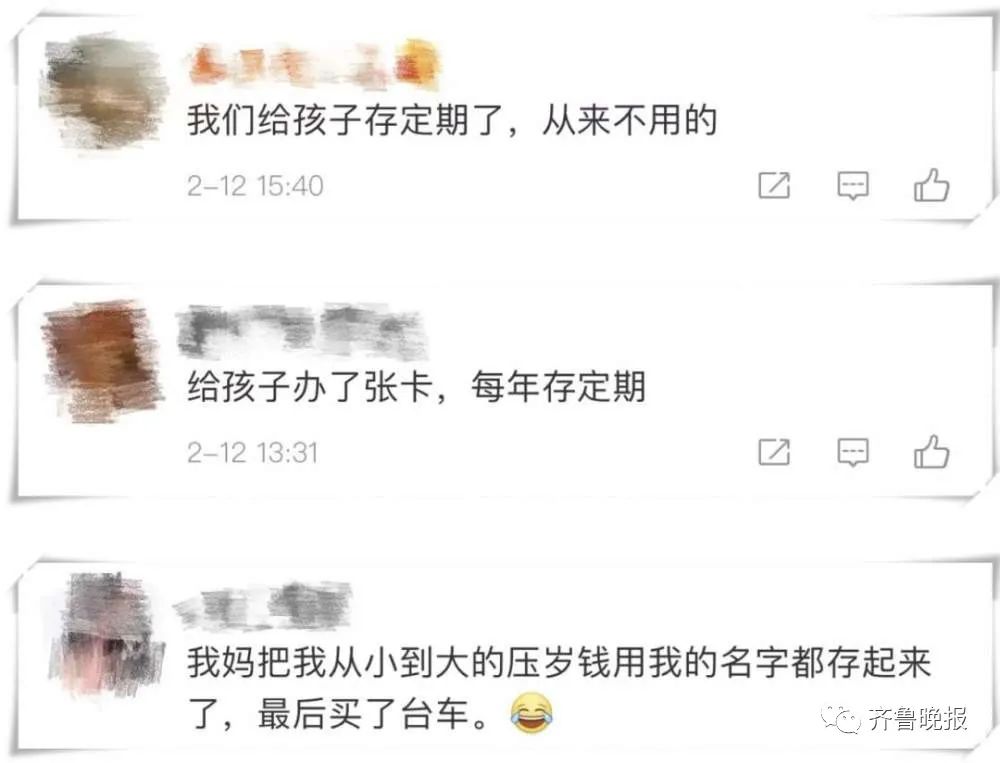Click the share icon on the 15:40 comment

[774, 186]
